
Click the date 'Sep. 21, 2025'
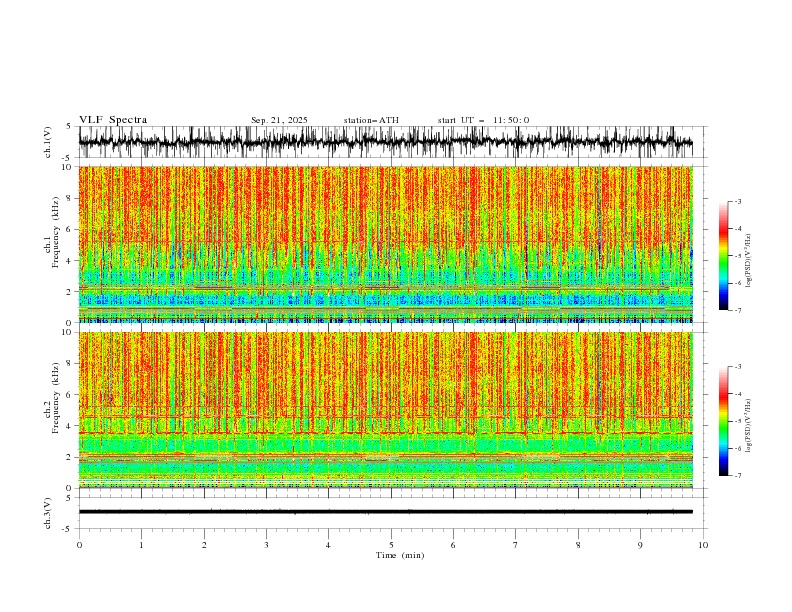pyautogui.click(x=279, y=120)
